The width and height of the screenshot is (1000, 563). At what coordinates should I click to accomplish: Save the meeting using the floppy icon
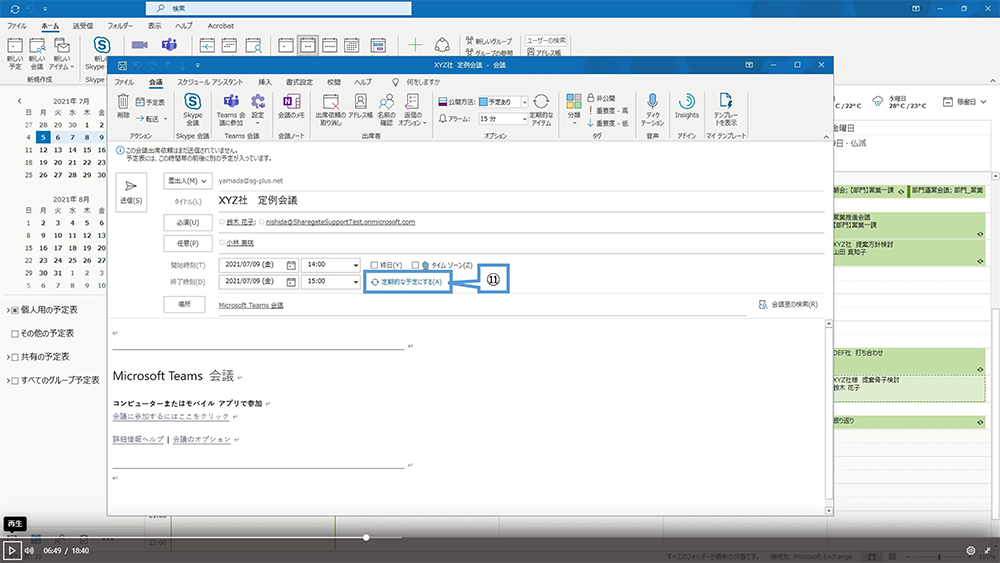(122, 65)
